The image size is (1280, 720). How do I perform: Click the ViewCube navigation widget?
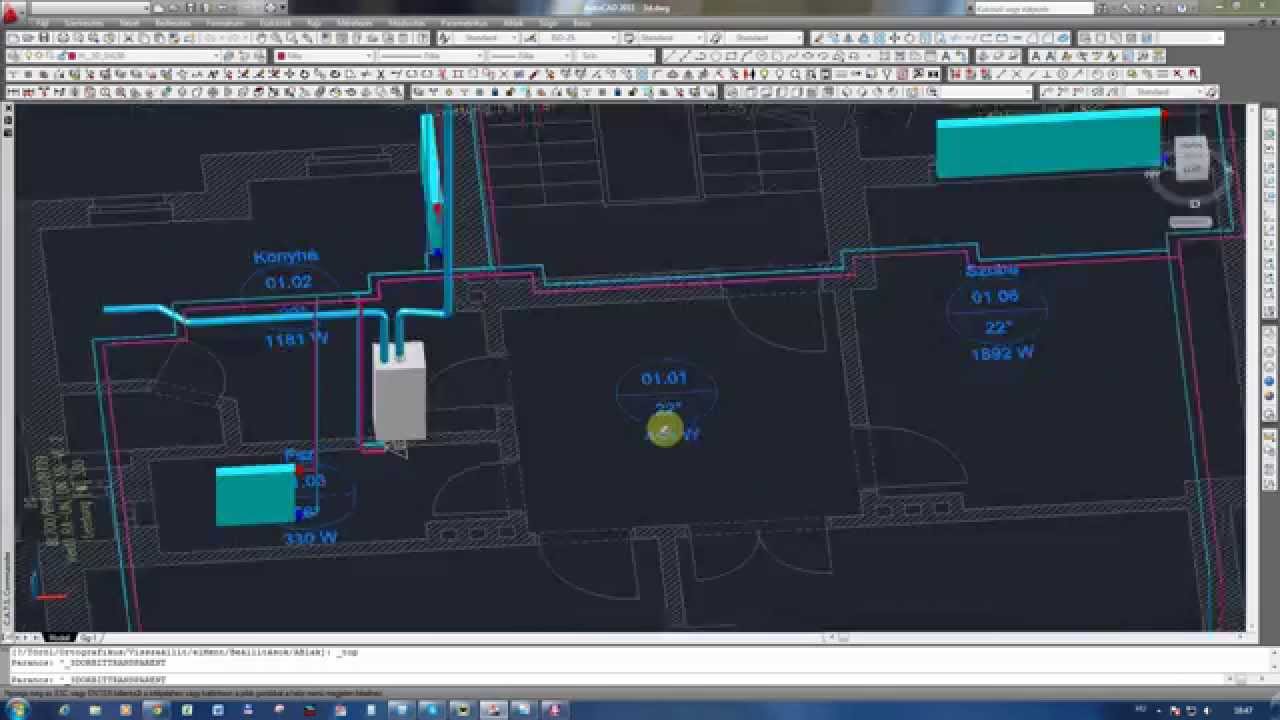tap(1189, 157)
